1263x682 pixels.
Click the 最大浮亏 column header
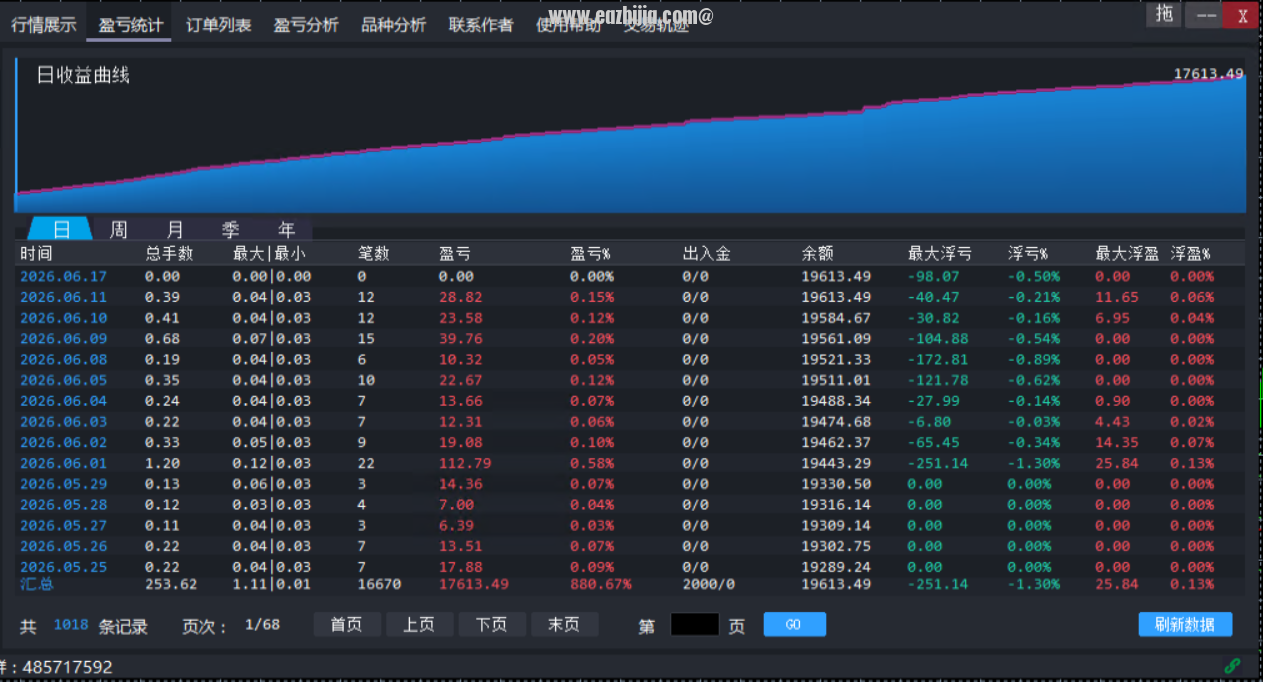click(x=939, y=254)
